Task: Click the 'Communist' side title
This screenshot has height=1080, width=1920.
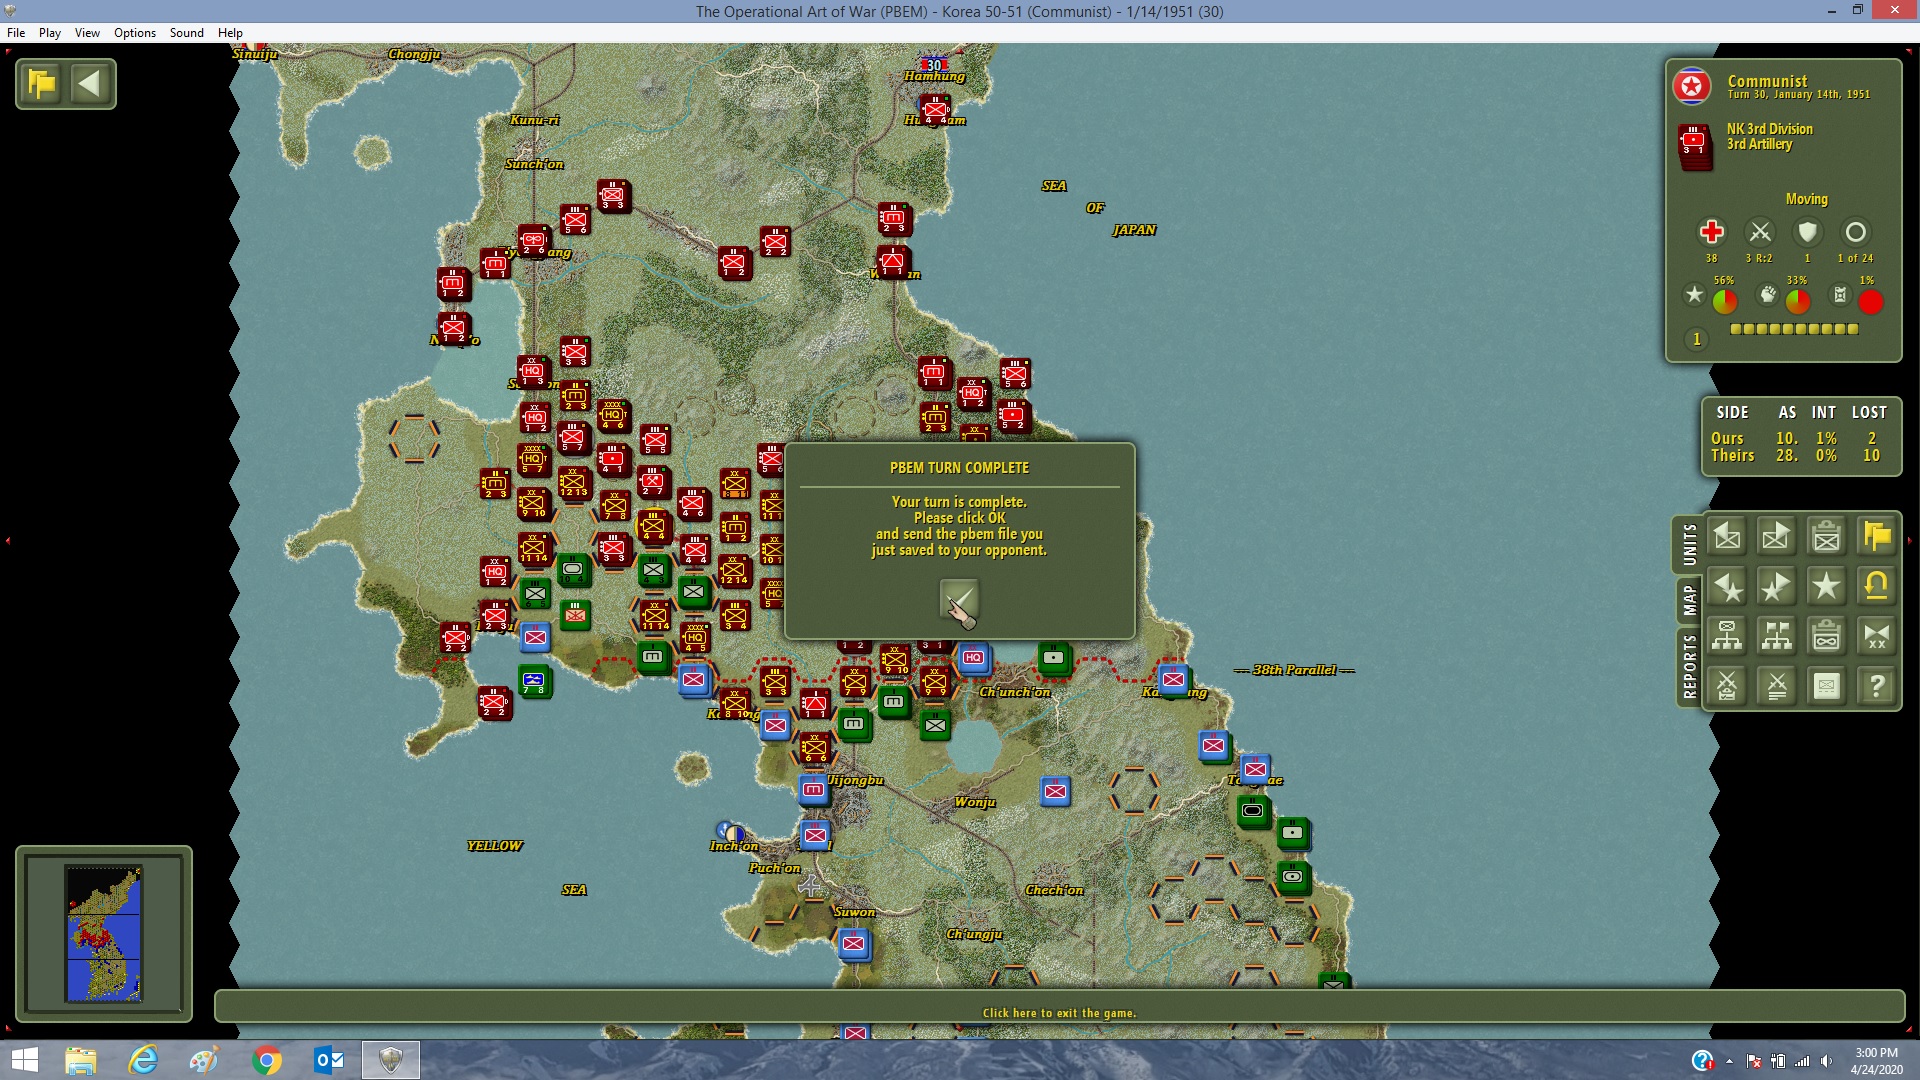Action: click(x=1767, y=81)
